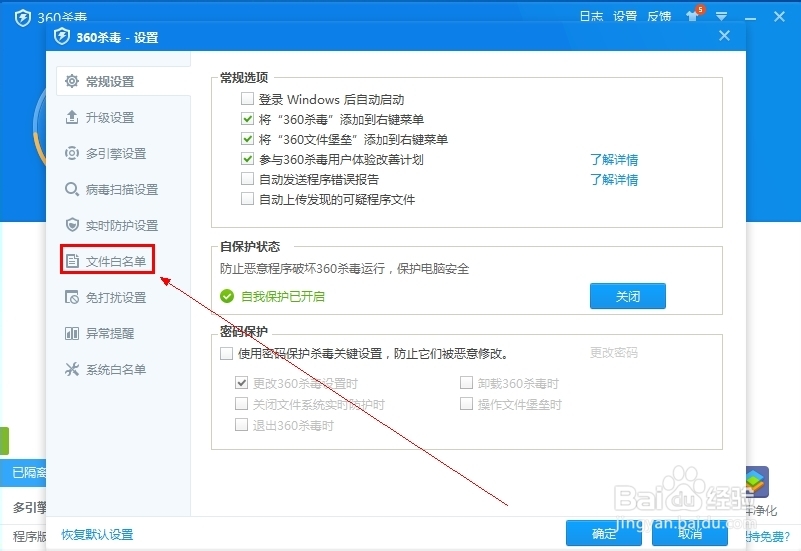Enable 自动发送程序错误报告 checkbox
Viewport: 801px width, 551px height.
(x=247, y=179)
